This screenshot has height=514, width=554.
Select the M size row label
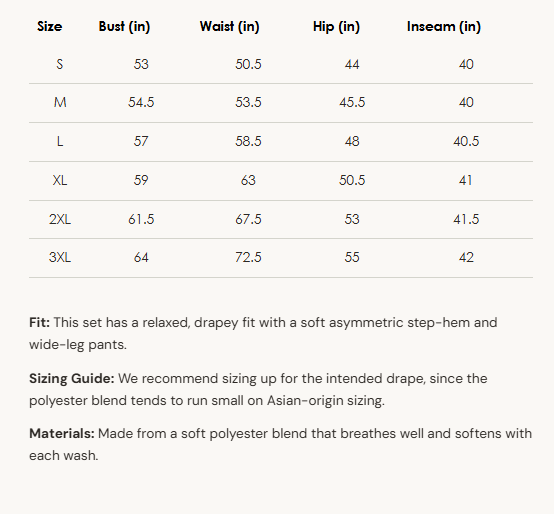pos(60,102)
